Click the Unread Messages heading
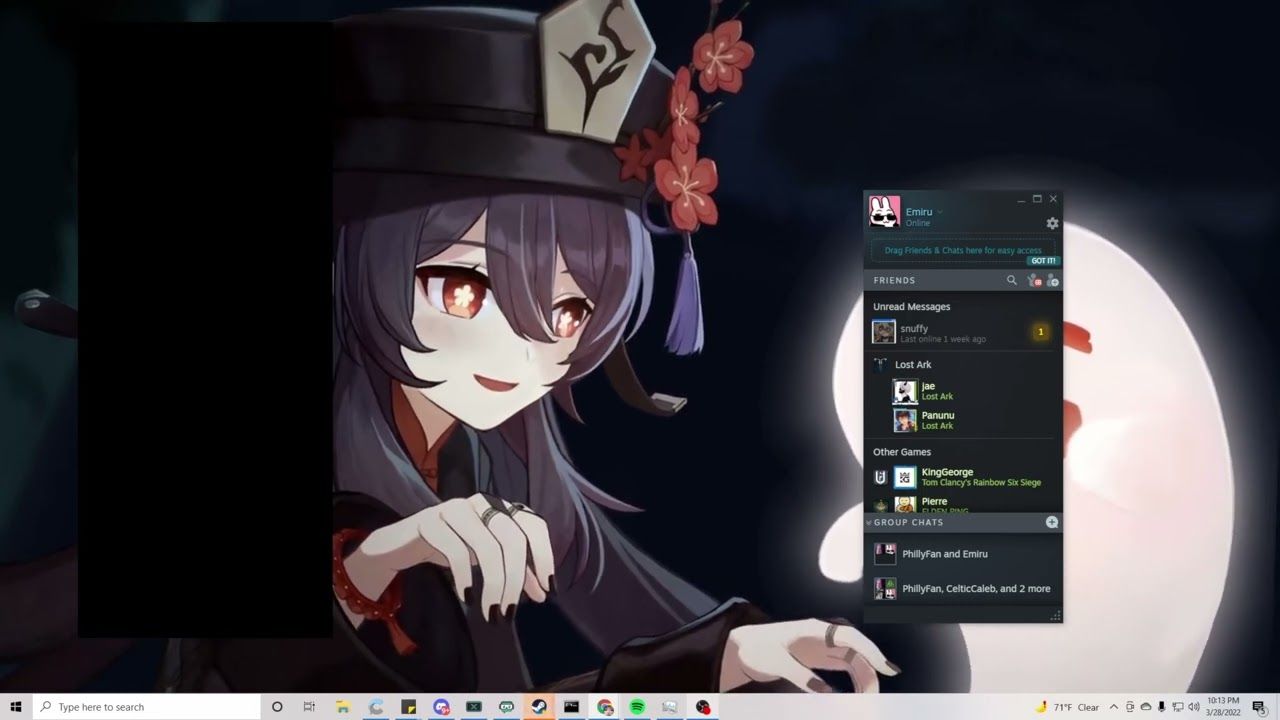Image resolution: width=1280 pixels, height=720 pixels. (x=911, y=307)
